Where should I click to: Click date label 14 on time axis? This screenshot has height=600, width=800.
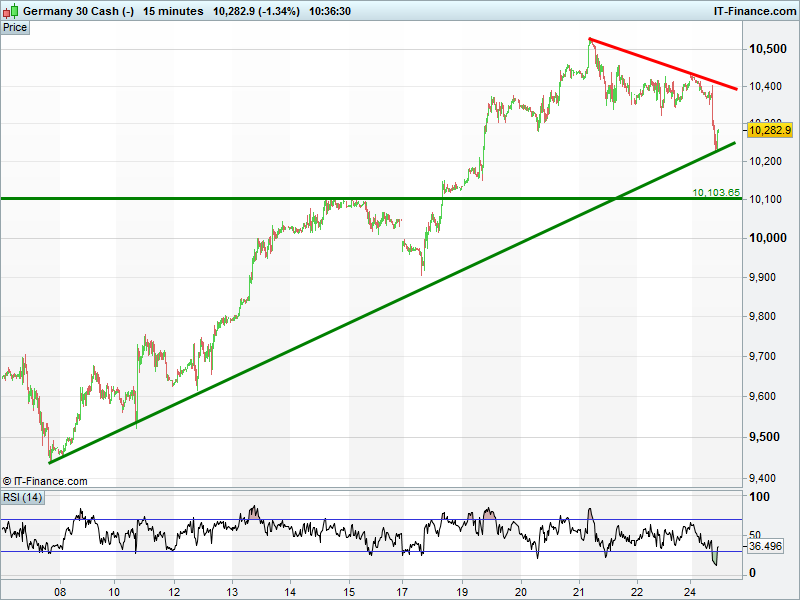(x=290, y=592)
